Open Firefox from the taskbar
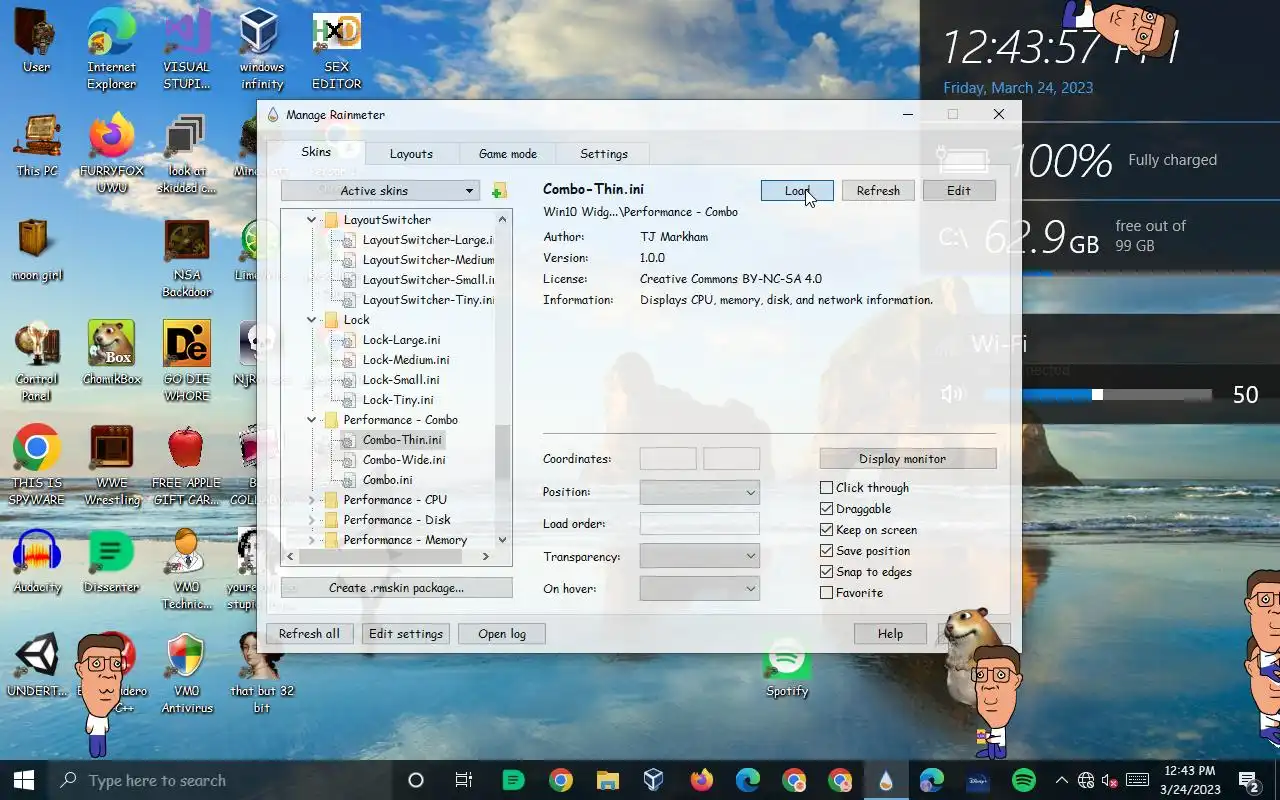The height and width of the screenshot is (800, 1280). click(702, 780)
